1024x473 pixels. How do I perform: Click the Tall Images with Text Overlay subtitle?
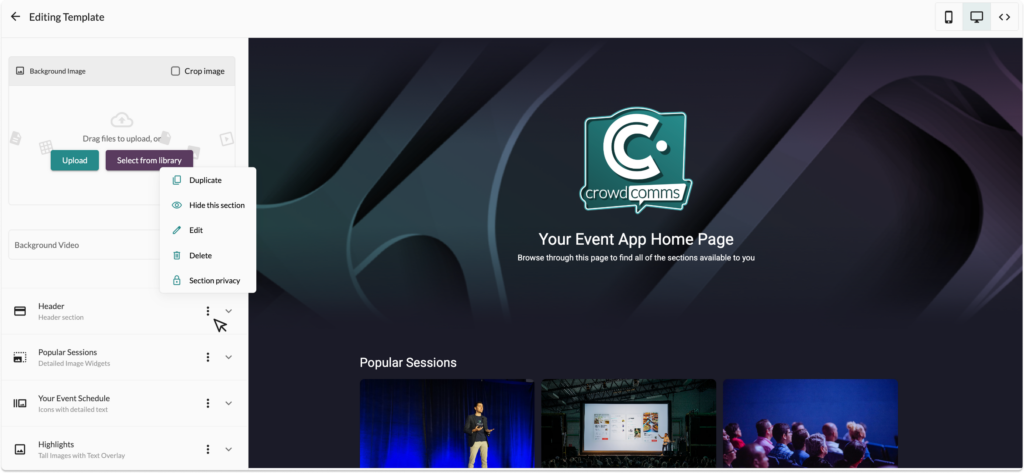click(x=82, y=455)
